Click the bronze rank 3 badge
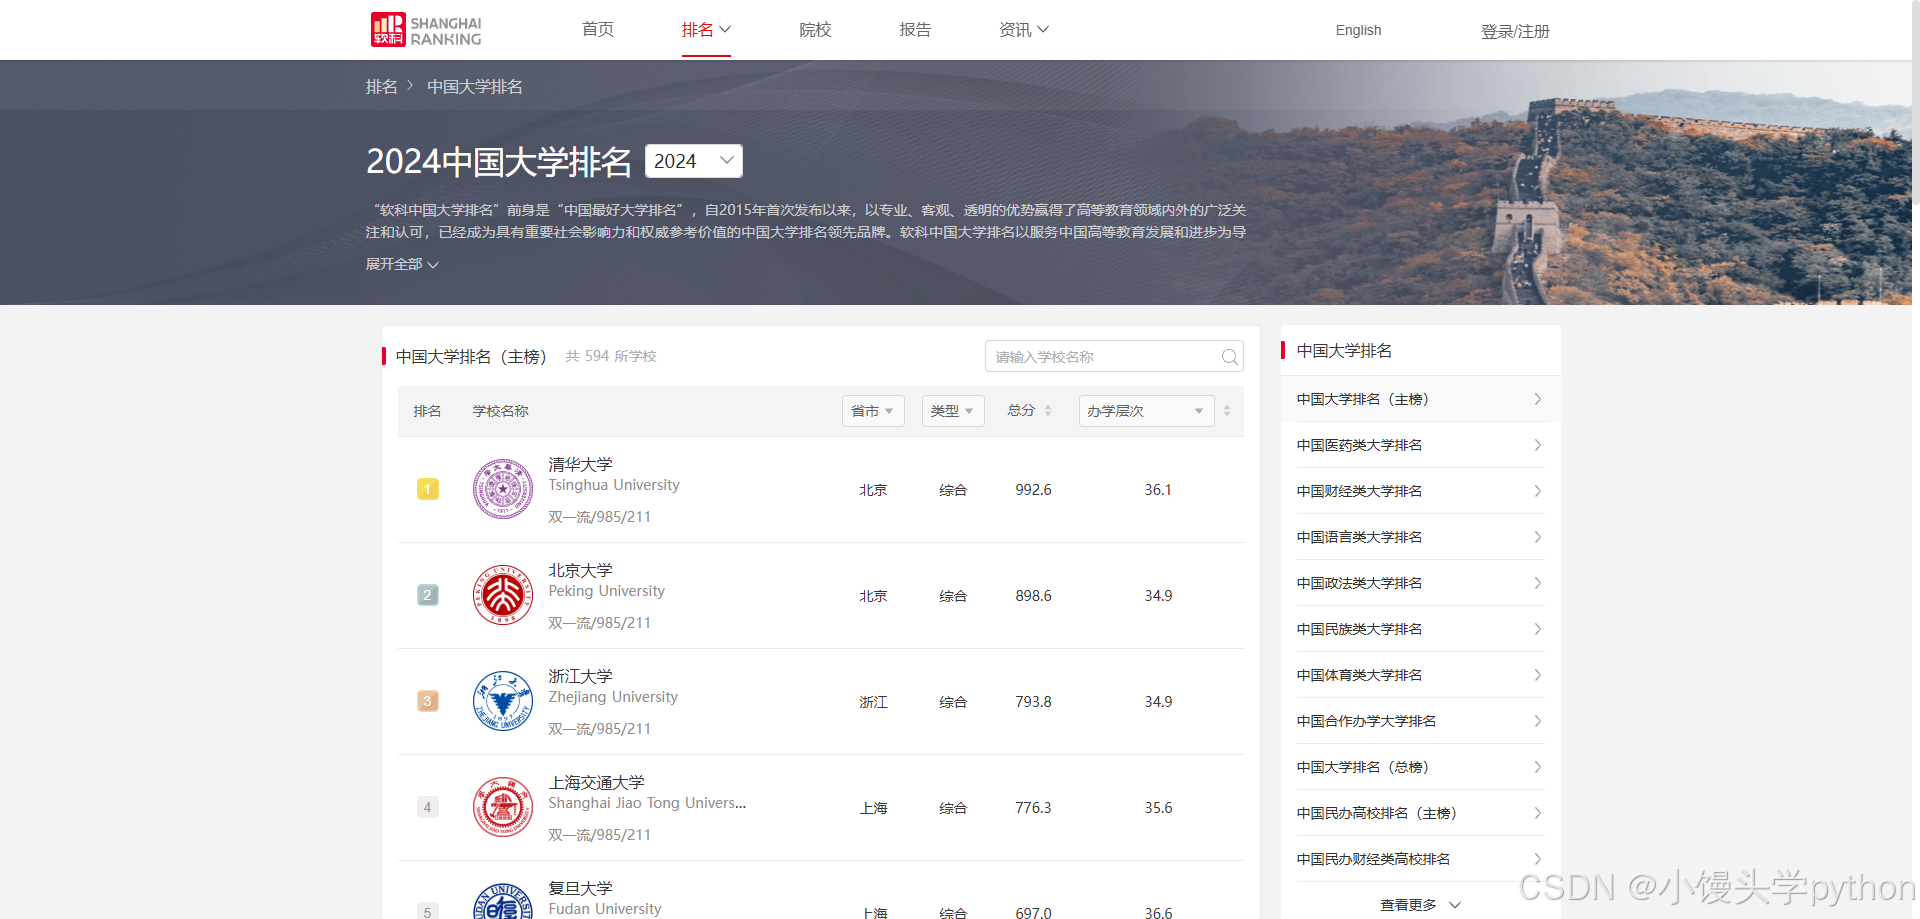1920x919 pixels. click(x=427, y=701)
